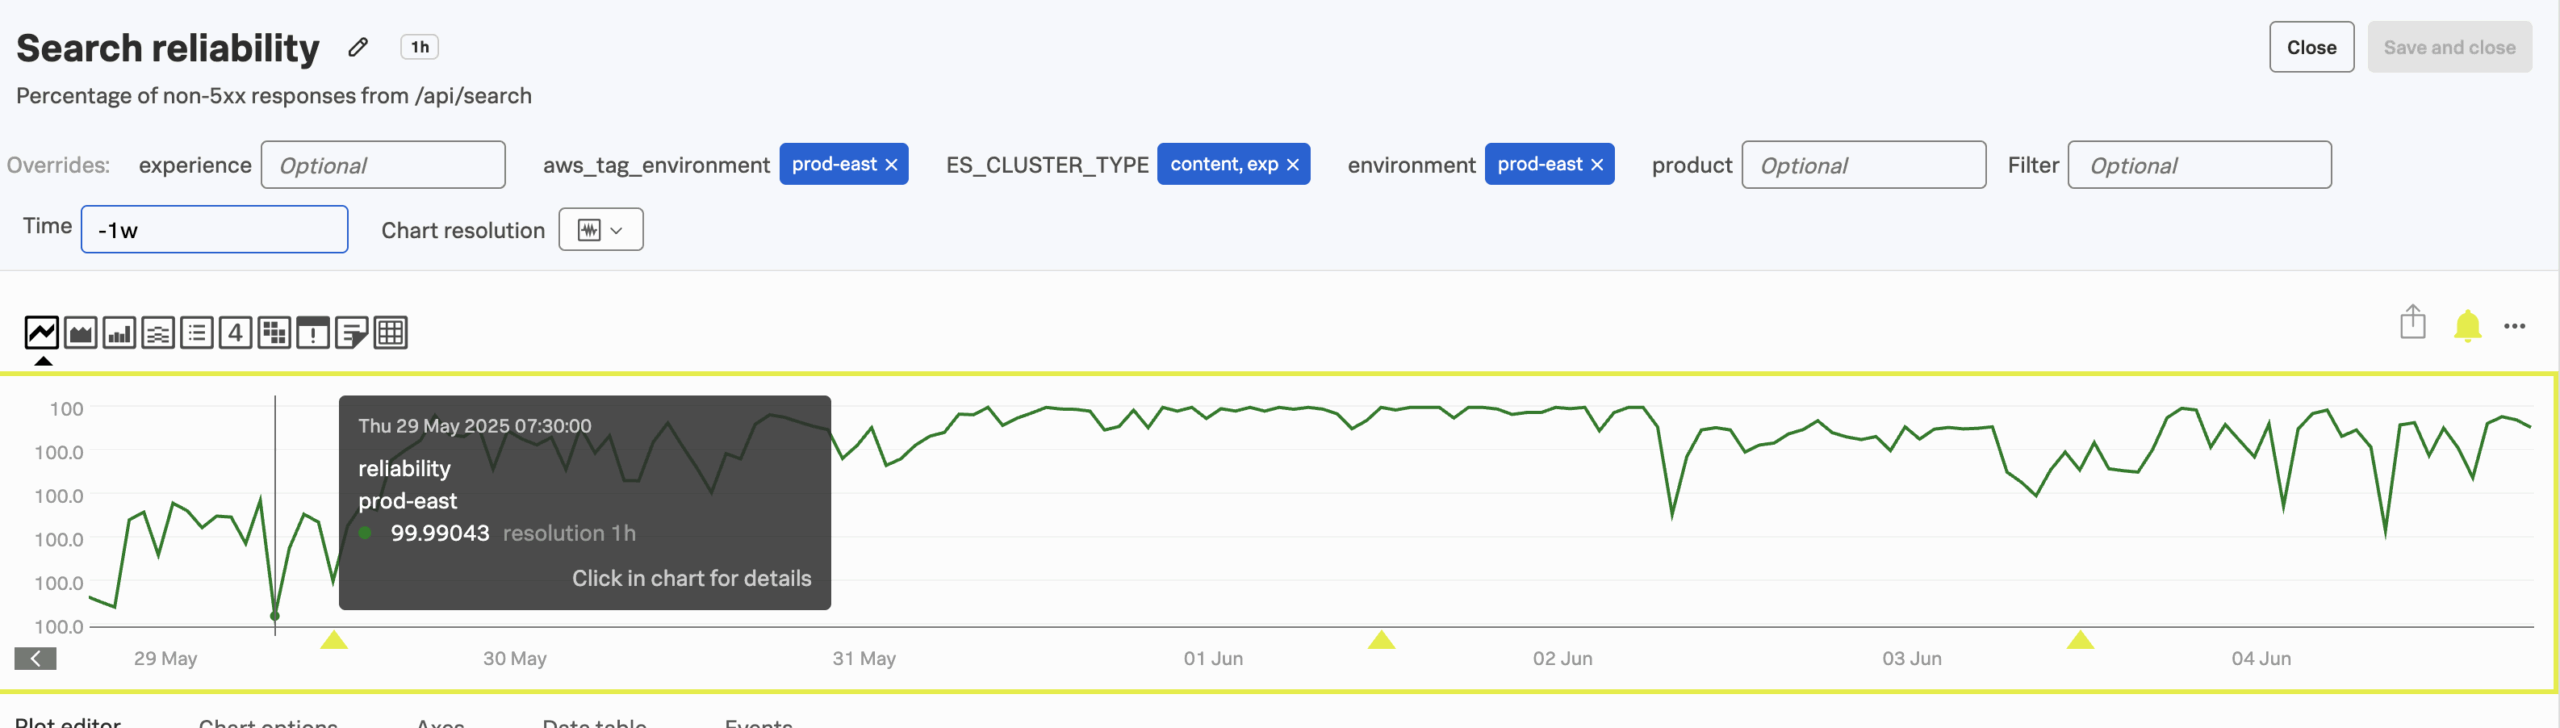Viewport: 2560px width, 728px height.
Task: Click the 1h resolution badge
Action: tap(420, 47)
